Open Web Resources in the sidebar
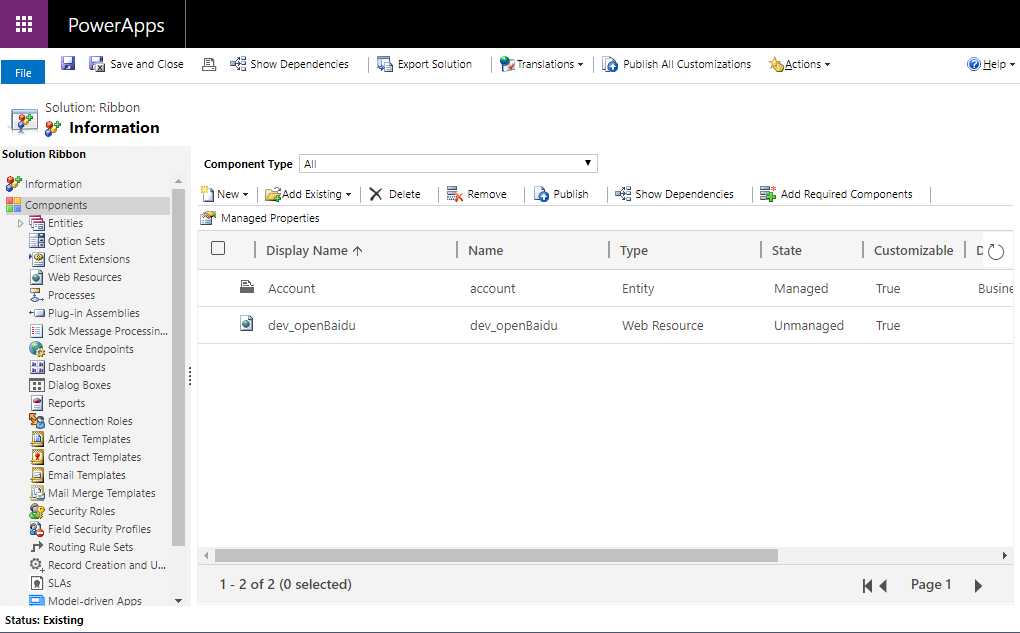 [x=84, y=277]
